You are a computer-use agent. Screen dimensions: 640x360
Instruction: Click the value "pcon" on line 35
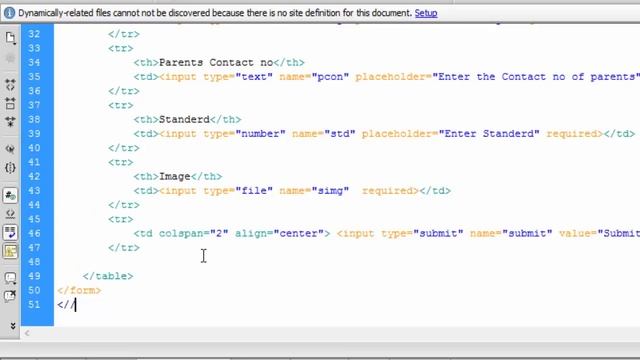pos(330,77)
